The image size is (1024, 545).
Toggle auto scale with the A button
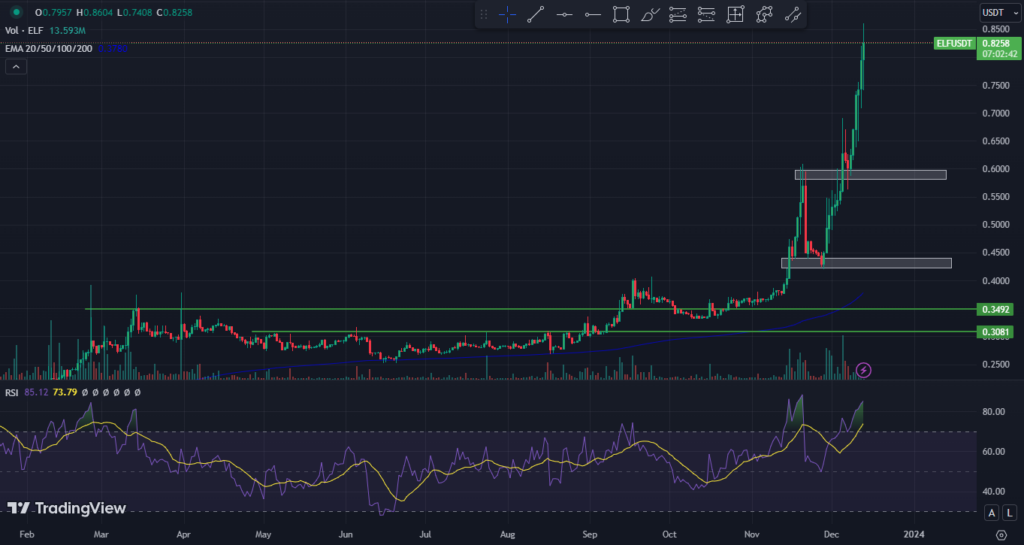click(991, 512)
